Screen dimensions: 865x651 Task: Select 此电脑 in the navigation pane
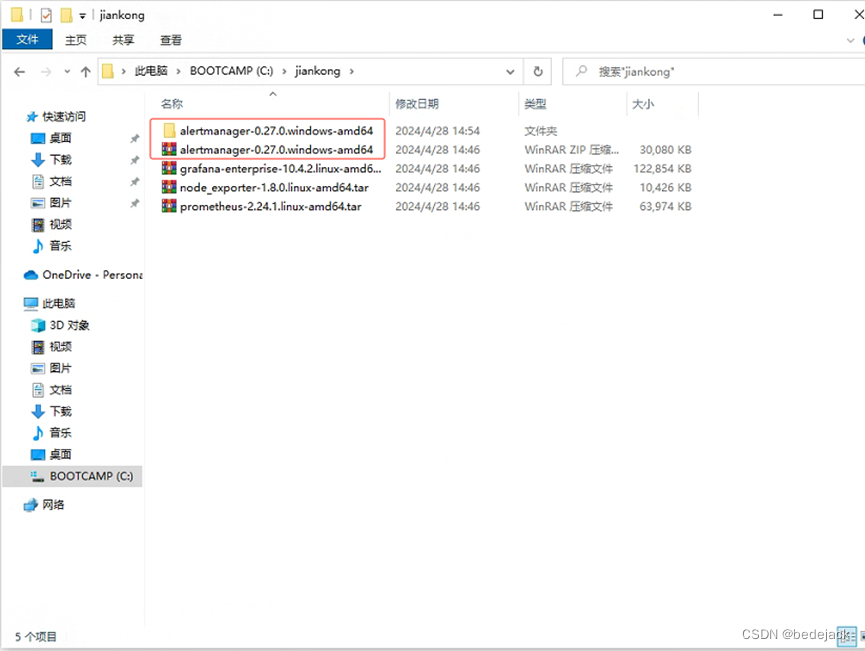coord(58,303)
